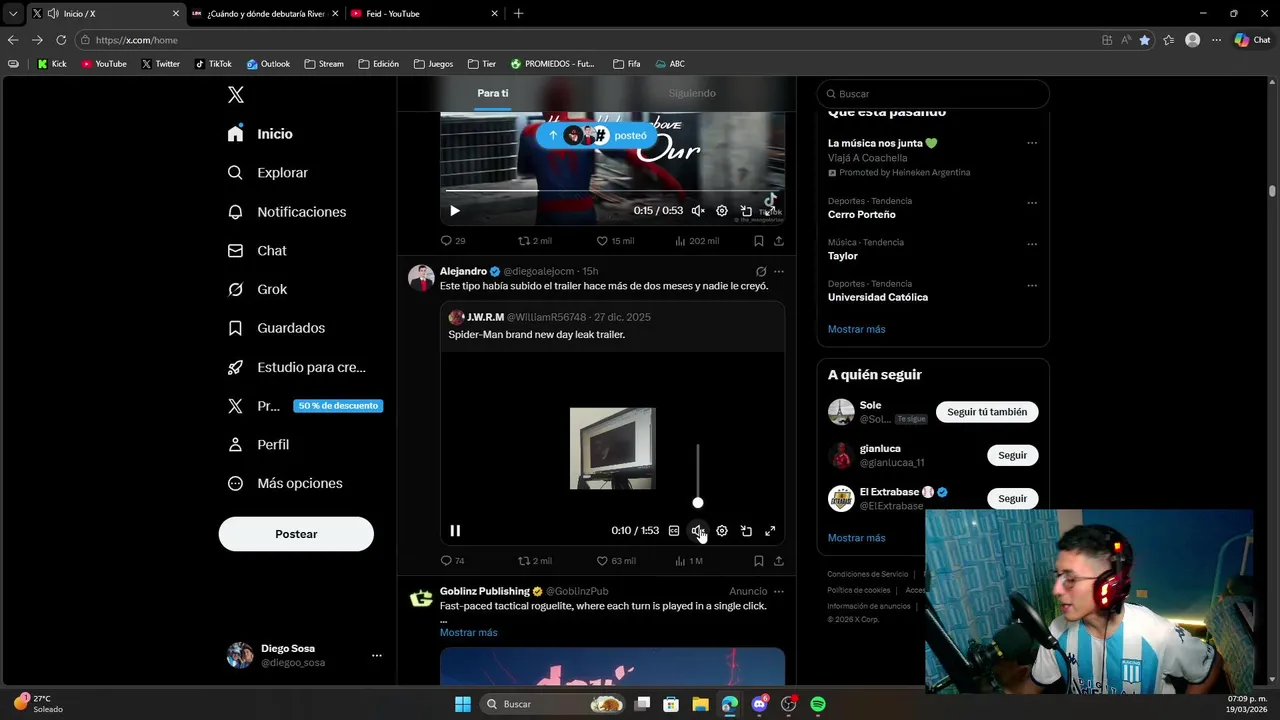
Task: Open File Explorer from the taskbar
Action: [x=700, y=704]
